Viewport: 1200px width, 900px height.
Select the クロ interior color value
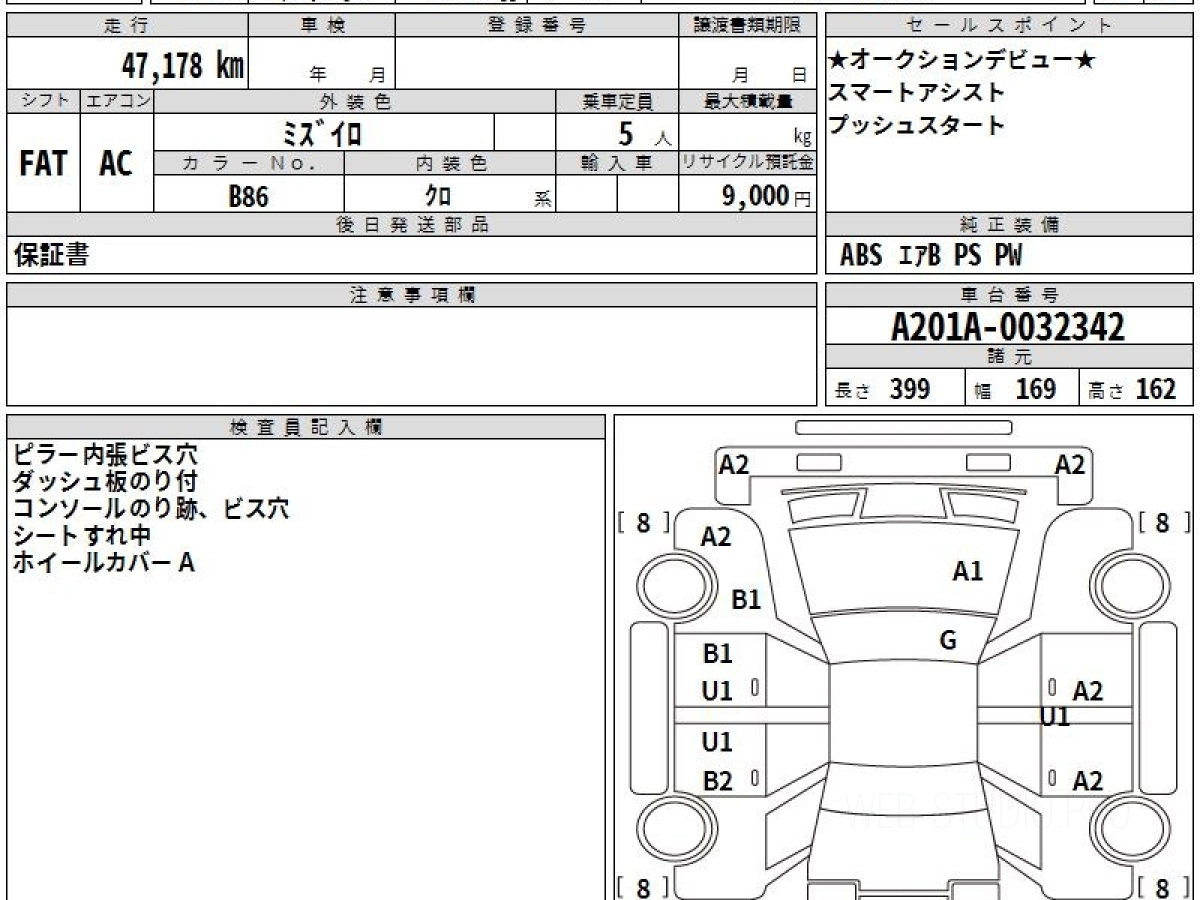(x=438, y=196)
